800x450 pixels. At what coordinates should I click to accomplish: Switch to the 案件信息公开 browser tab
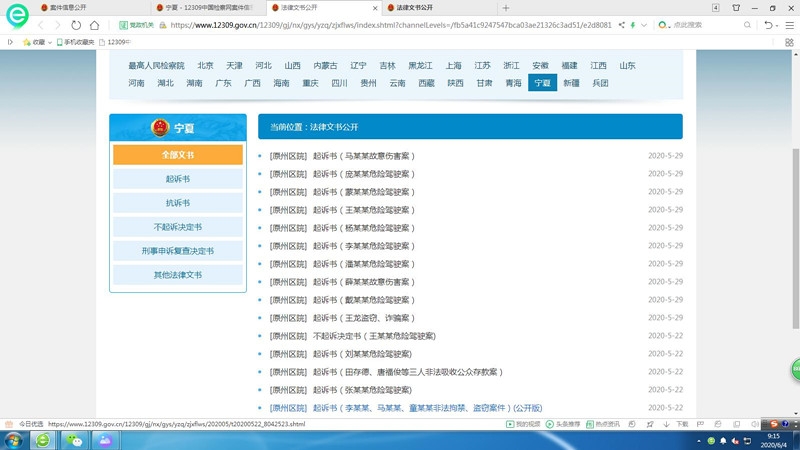pyautogui.click(x=68, y=7)
